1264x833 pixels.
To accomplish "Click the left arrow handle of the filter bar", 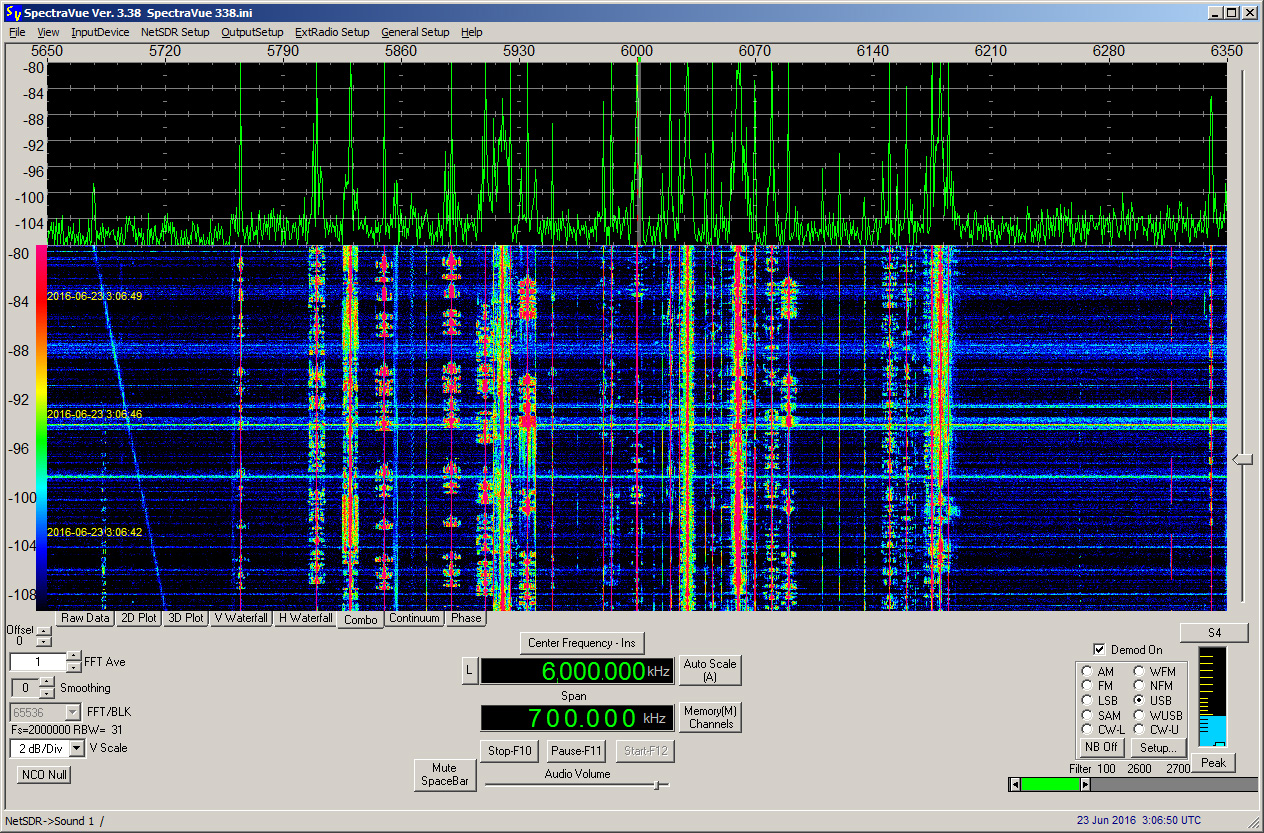I will pyautogui.click(x=1015, y=785).
